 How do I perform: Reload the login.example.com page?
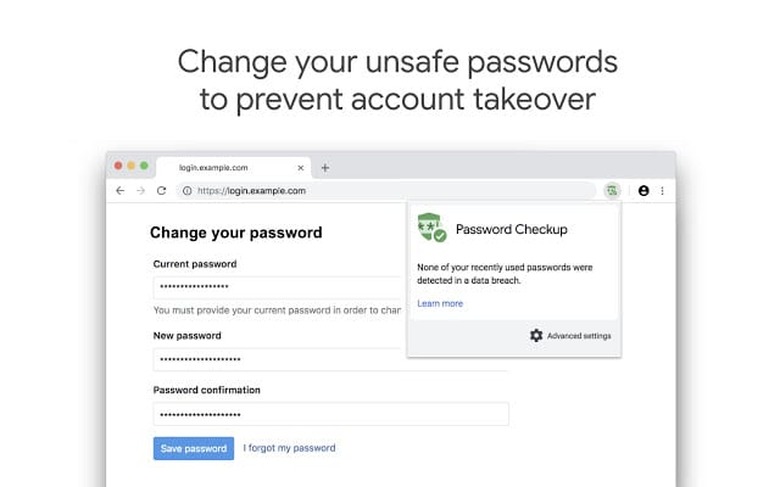point(162,190)
